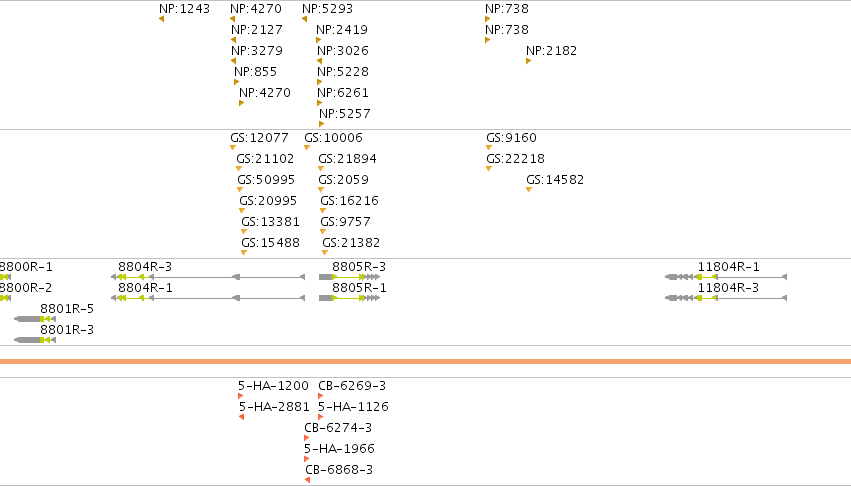Select the 8800R-2 transcript label
Image resolution: width=851 pixels, height=486 pixels.
26,288
